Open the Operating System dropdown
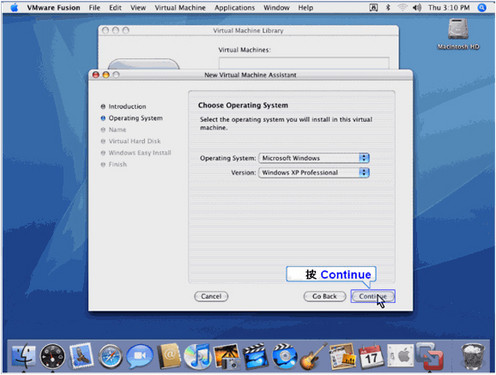The image size is (496, 375). [x=314, y=158]
